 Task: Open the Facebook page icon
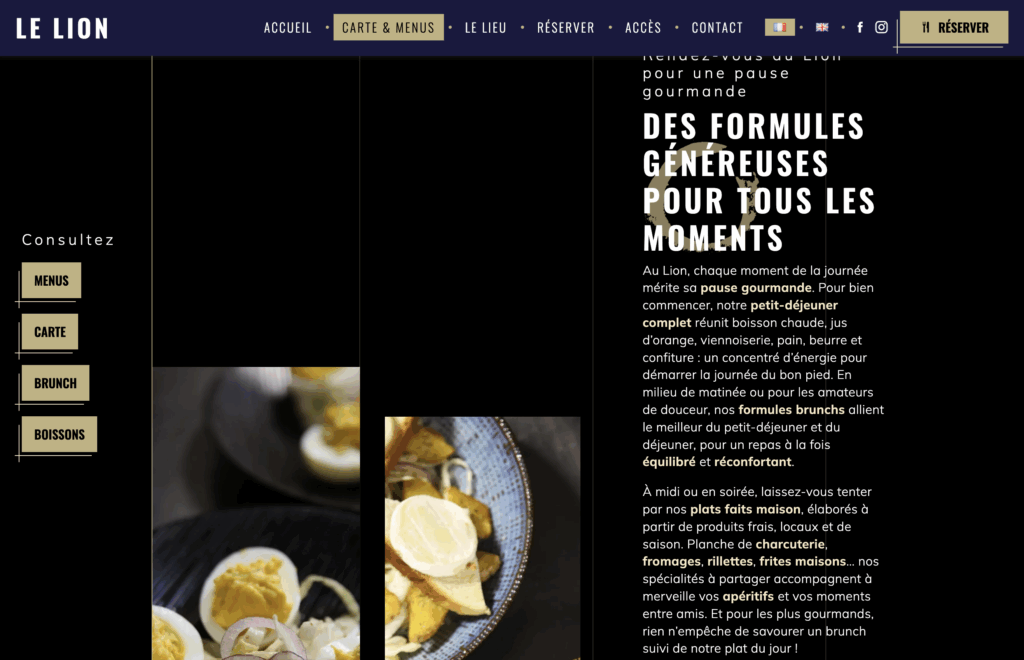860,27
